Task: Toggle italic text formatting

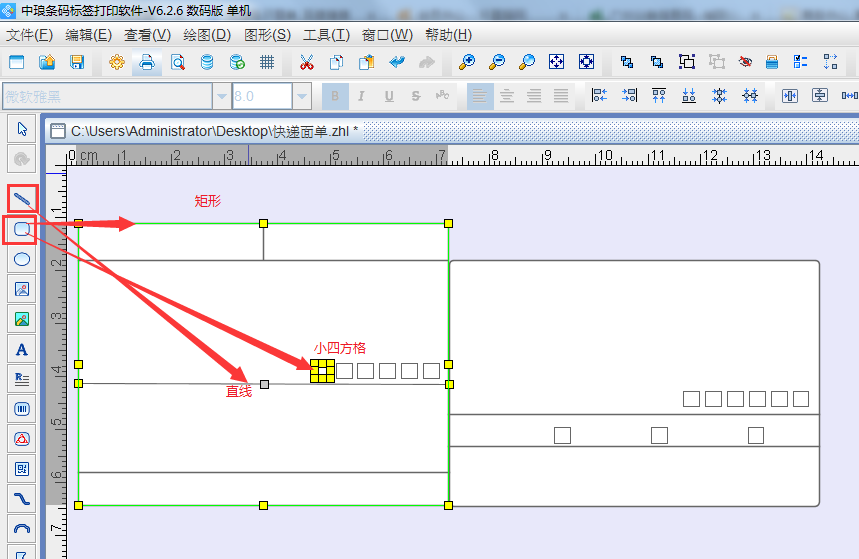Action: 362,96
